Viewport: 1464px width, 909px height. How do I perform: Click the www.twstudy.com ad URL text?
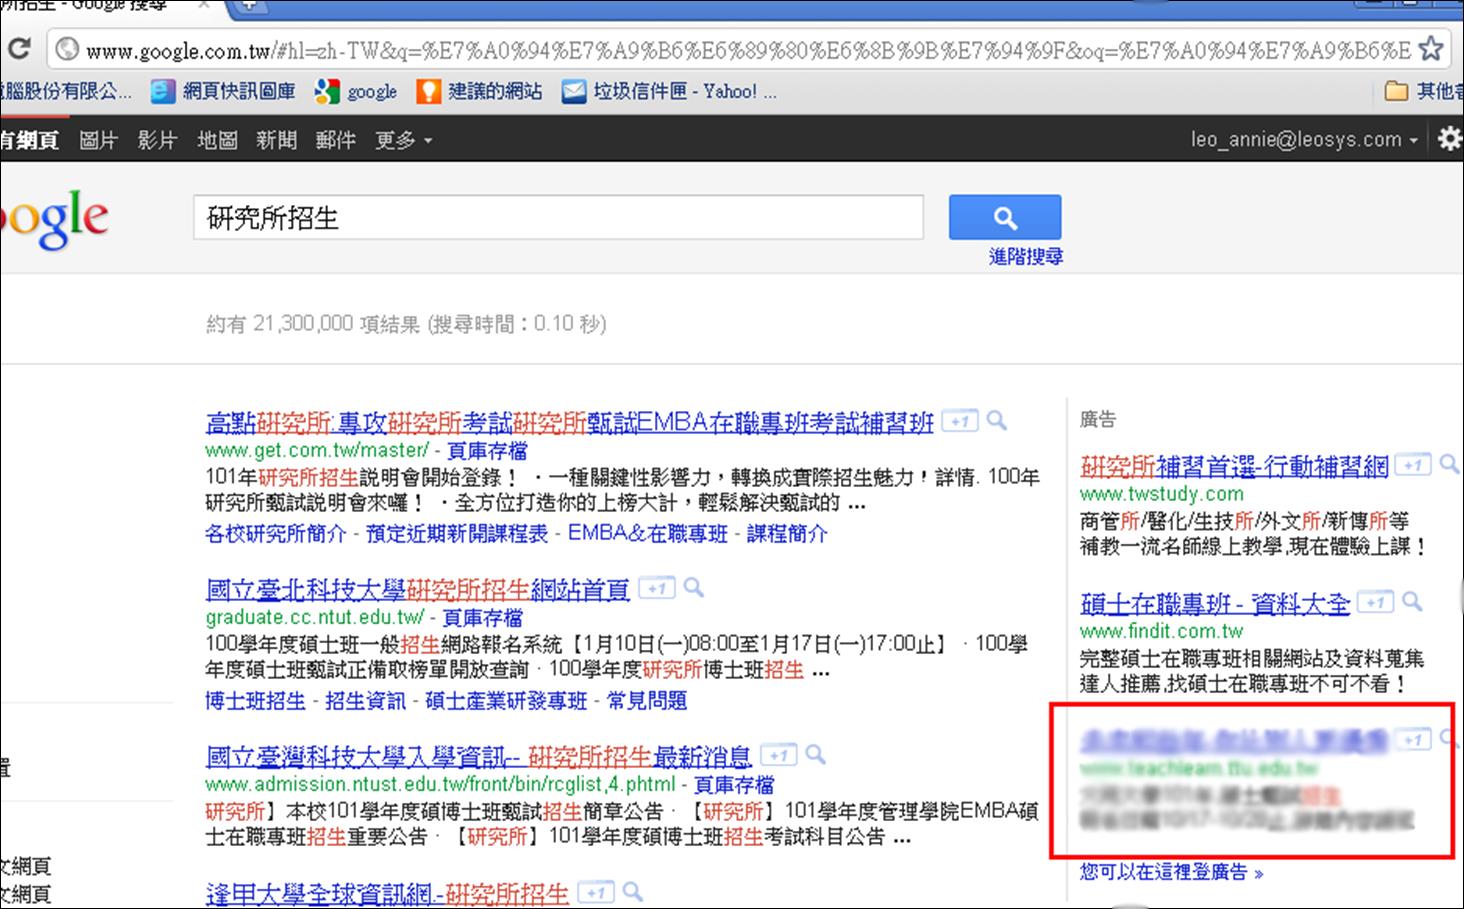click(x=1162, y=494)
